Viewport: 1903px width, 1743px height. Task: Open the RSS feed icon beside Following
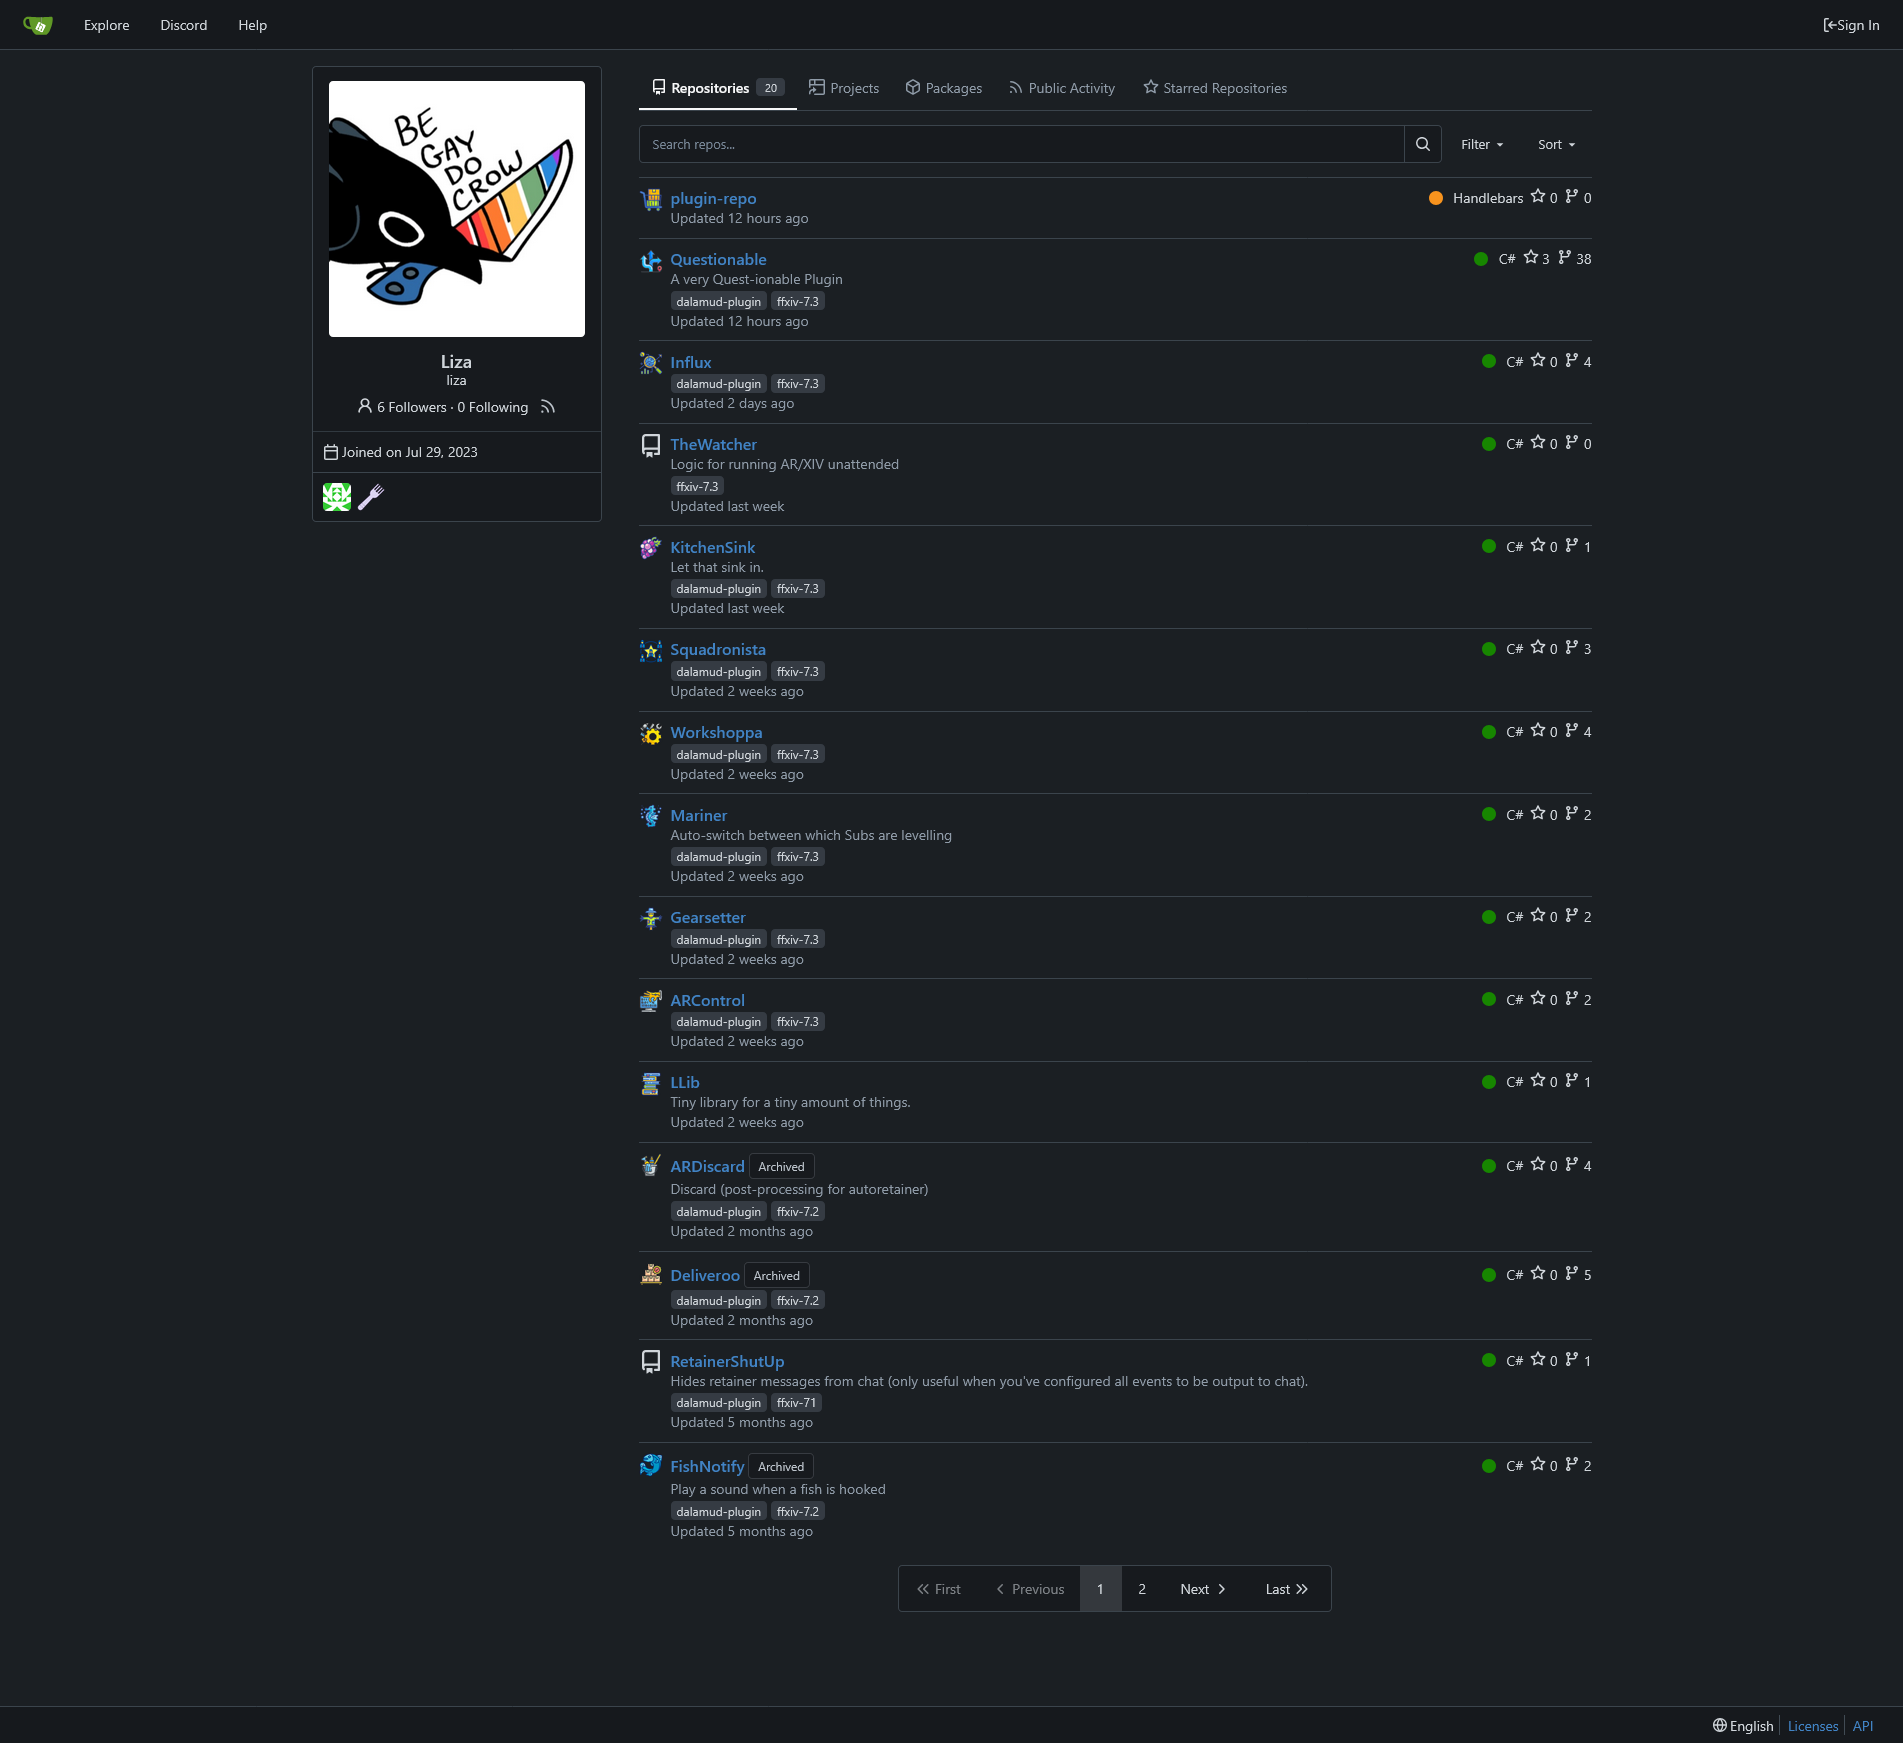[547, 407]
